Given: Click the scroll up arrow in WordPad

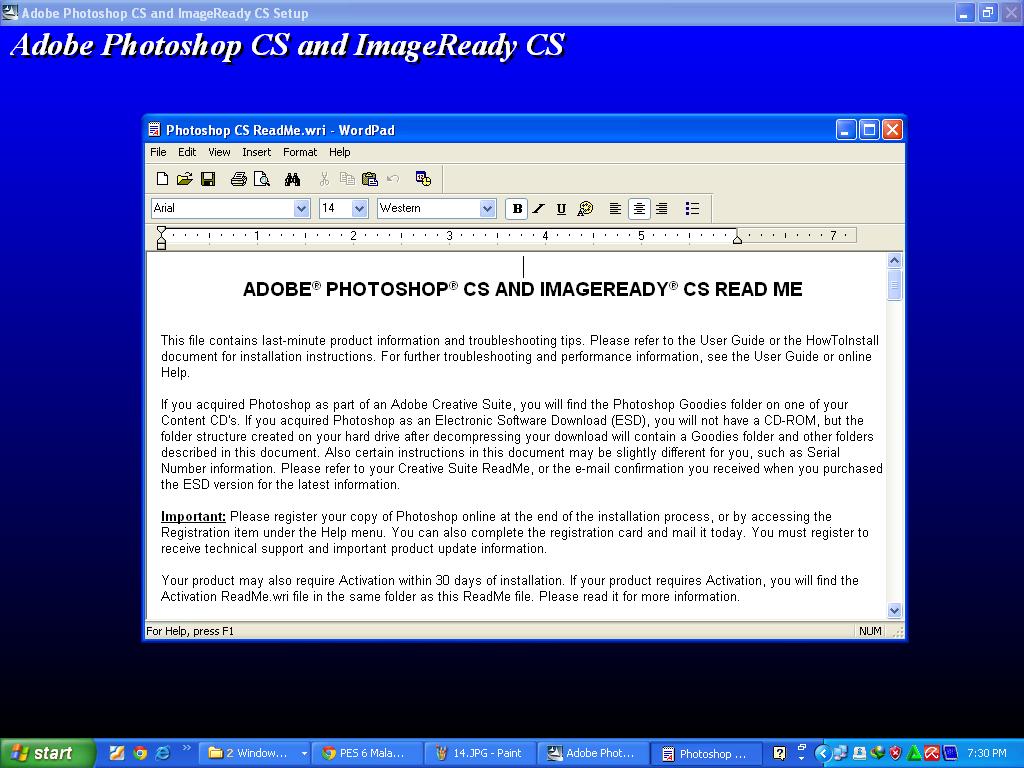Looking at the screenshot, I should [x=895, y=261].
